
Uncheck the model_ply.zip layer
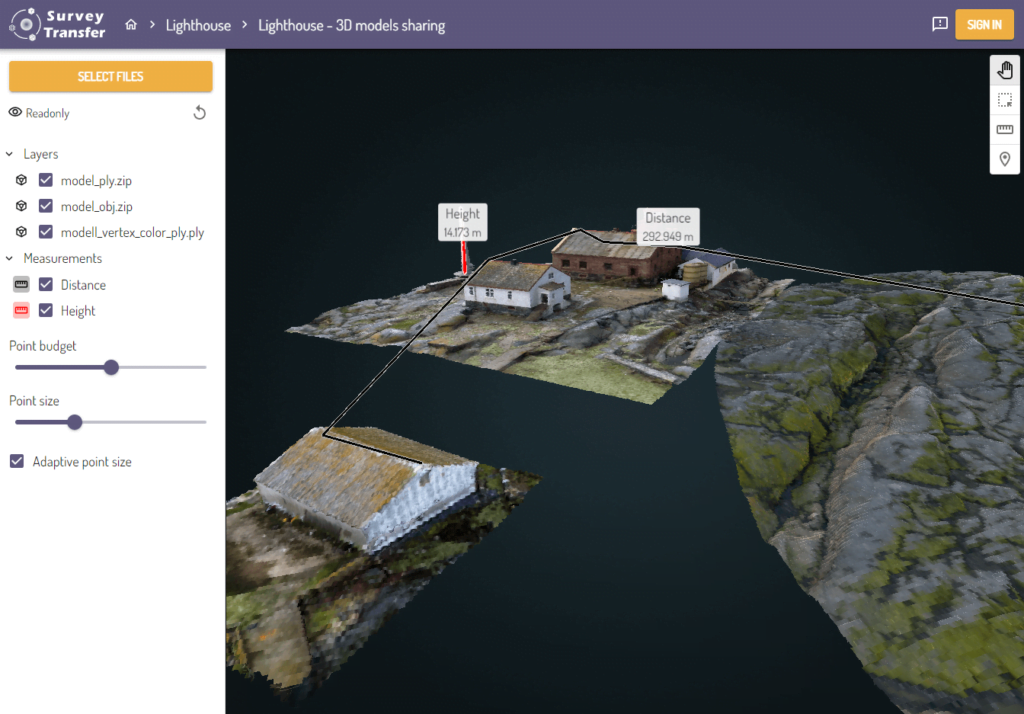(45, 180)
